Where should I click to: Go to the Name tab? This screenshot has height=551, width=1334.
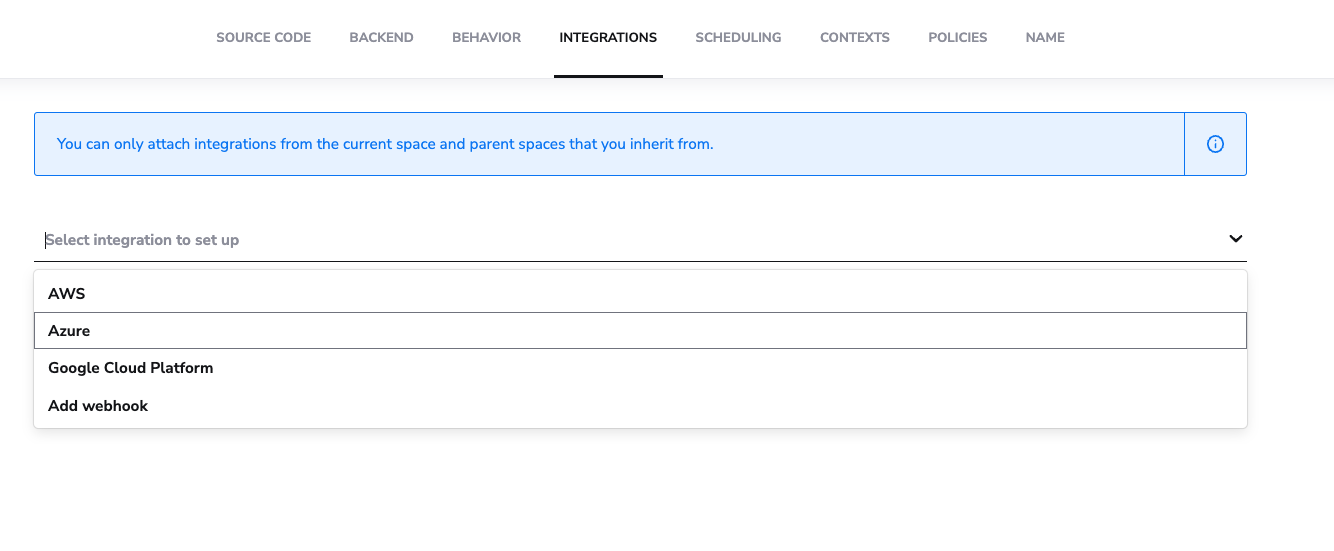click(1045, 38)
